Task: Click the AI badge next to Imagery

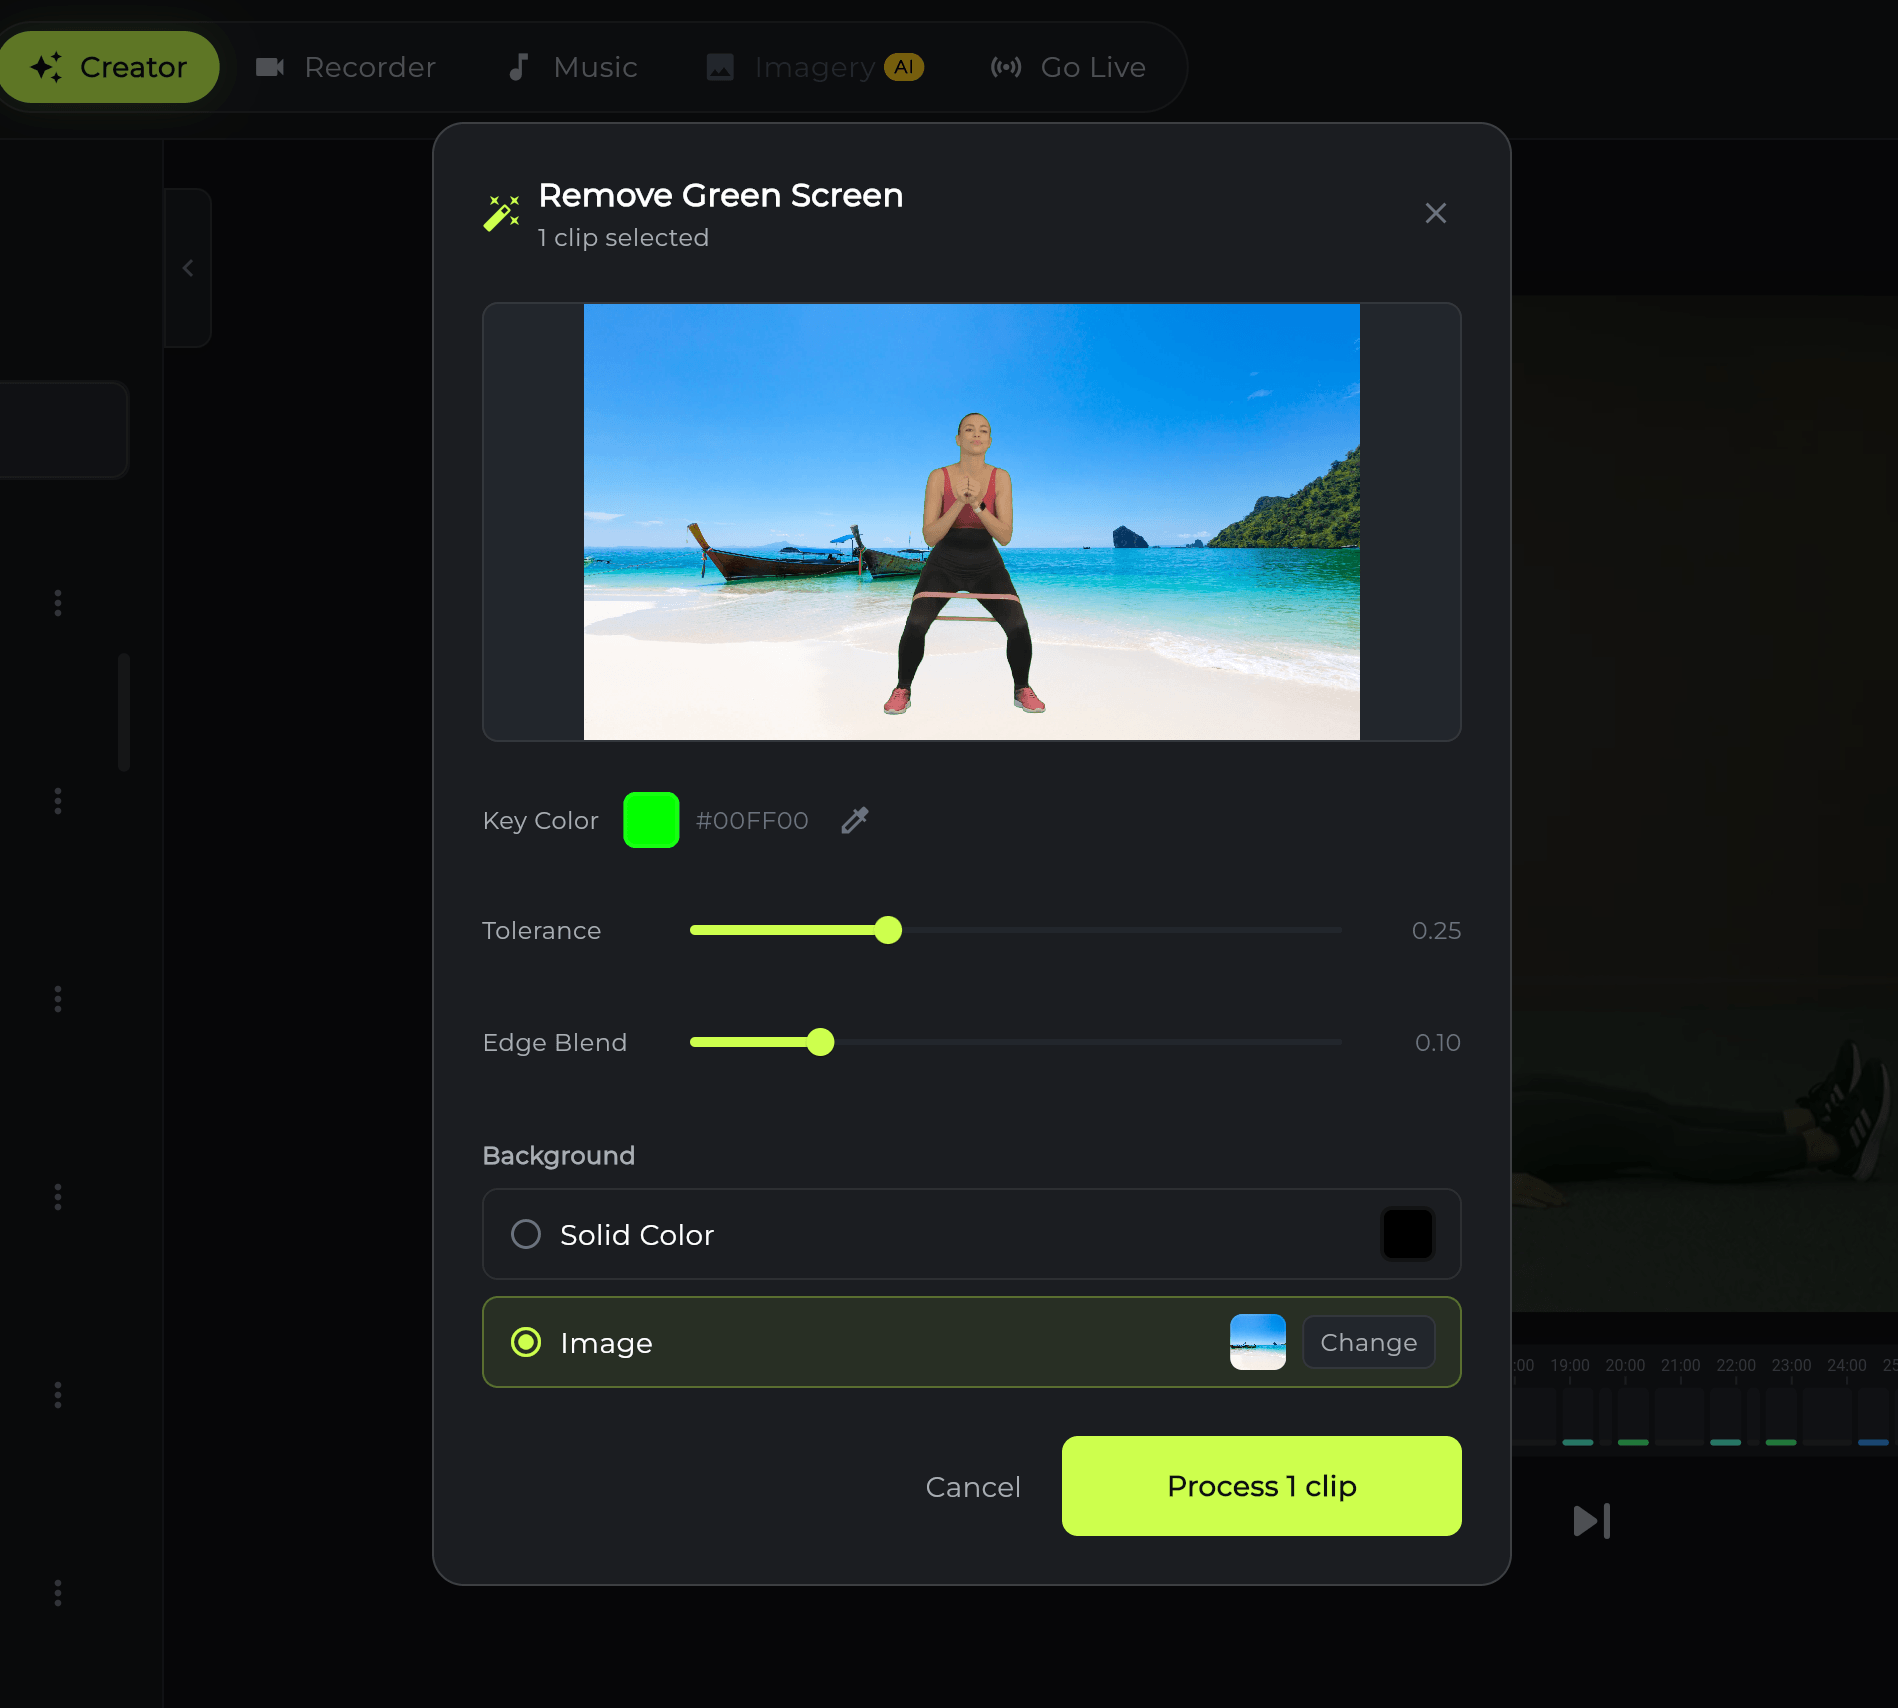Action: (x=903, y=67)
